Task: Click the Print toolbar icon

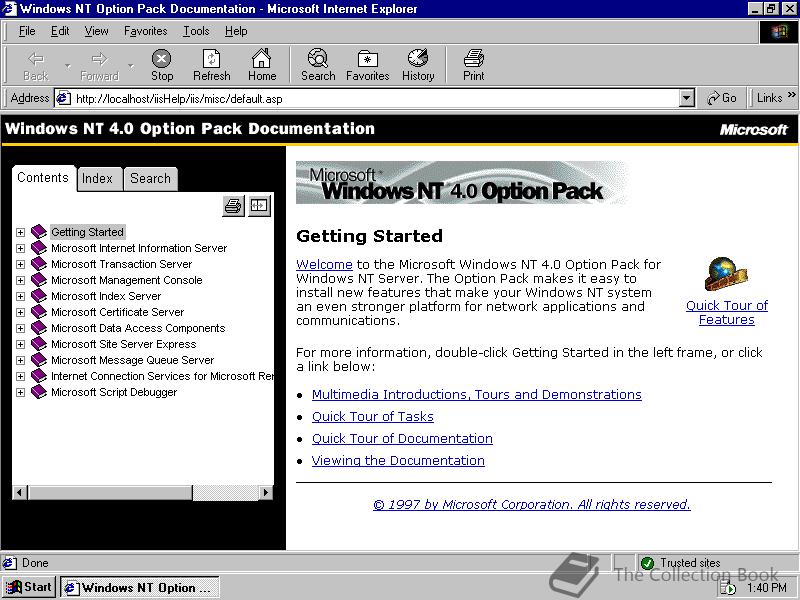Action: point(473,59)
